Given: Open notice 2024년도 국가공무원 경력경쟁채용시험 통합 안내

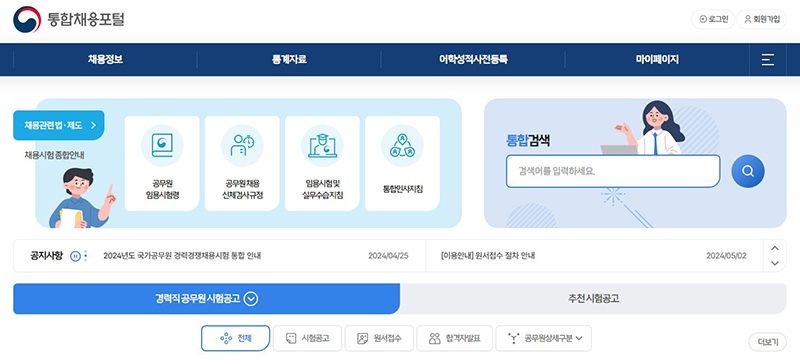Looking at the screenshot, I should coord(182,256).
